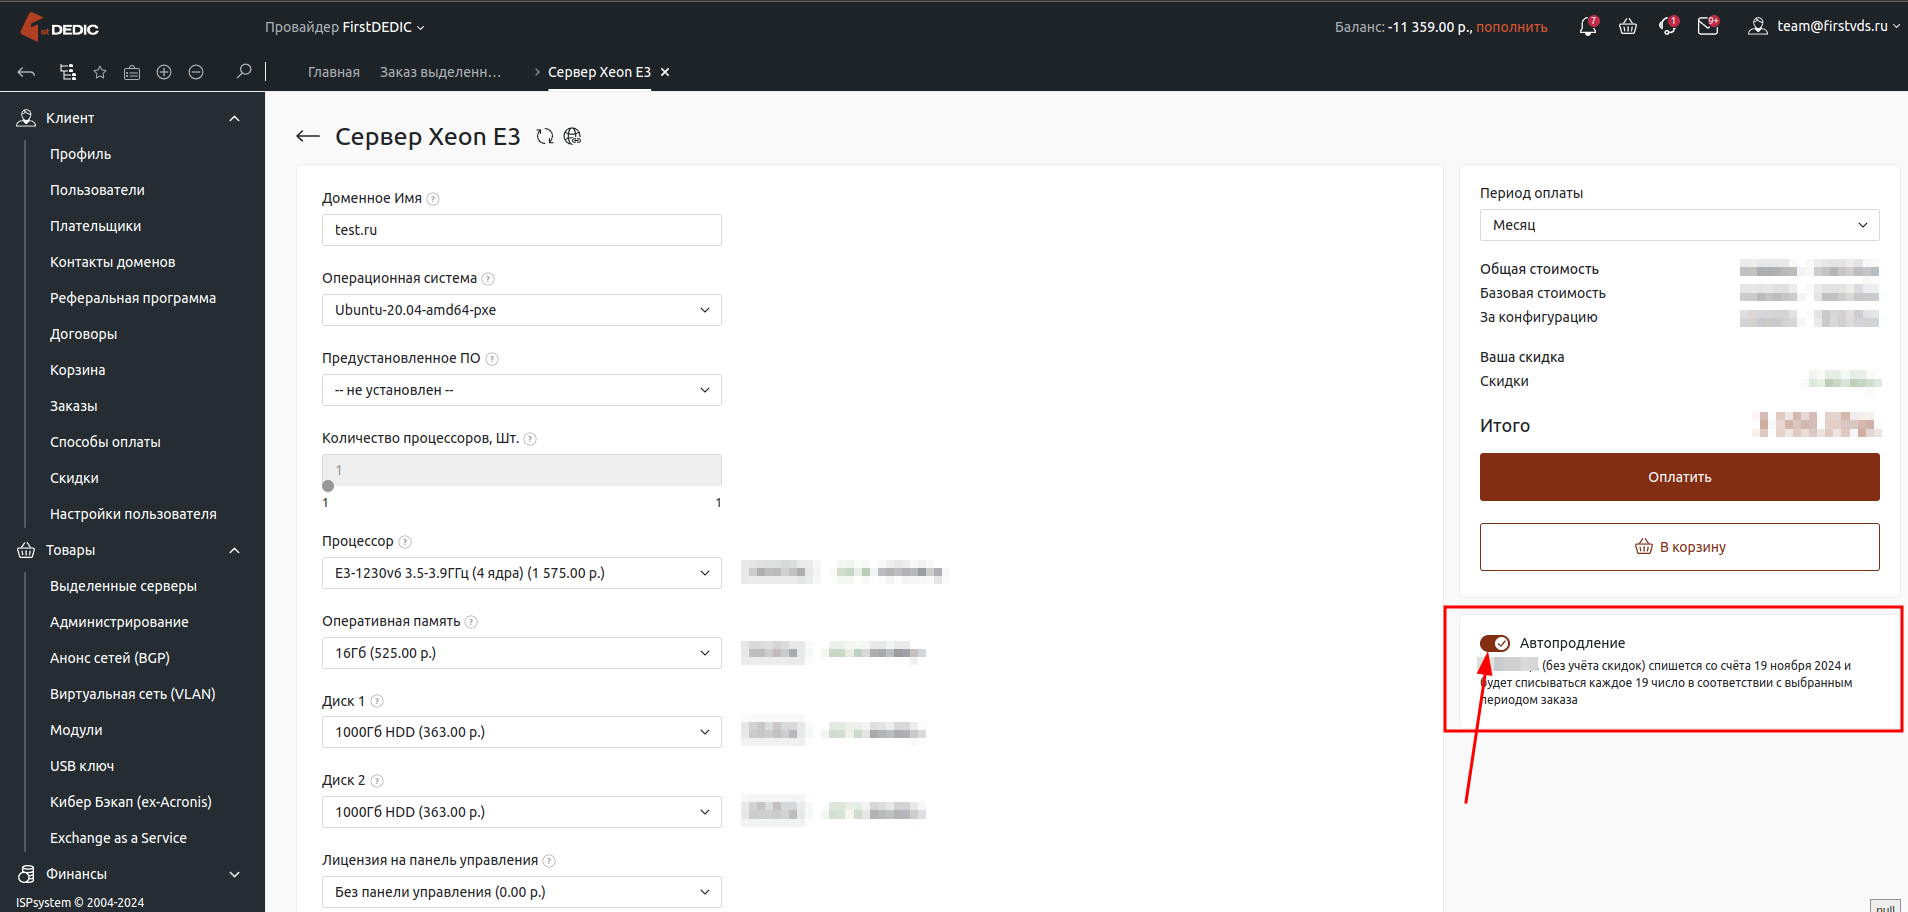Open Виртуальная сеть (VLAN) in sidebar

click(x=133, y=694)
